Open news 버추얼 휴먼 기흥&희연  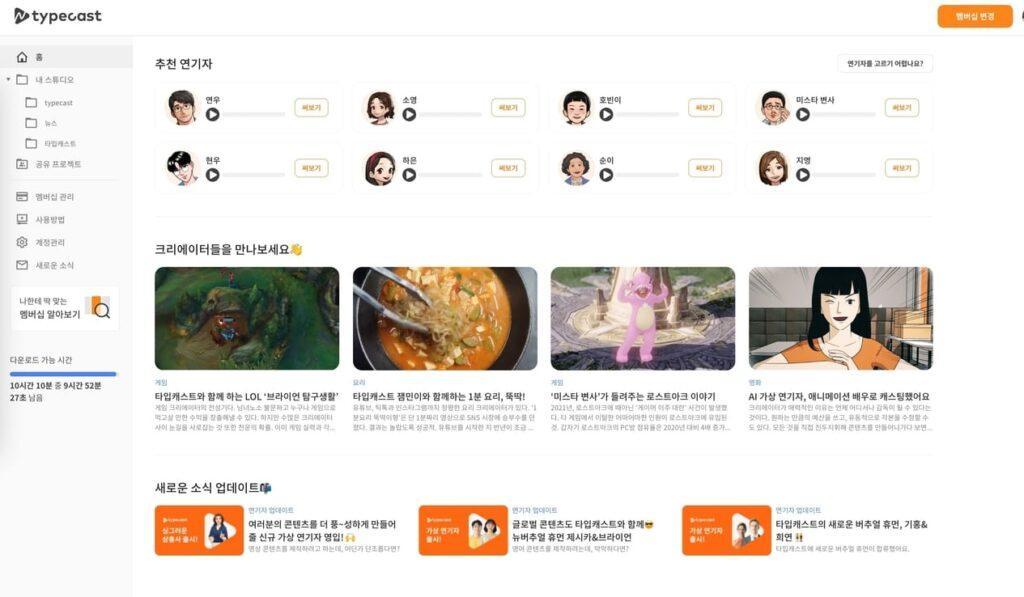click(852, 530)
